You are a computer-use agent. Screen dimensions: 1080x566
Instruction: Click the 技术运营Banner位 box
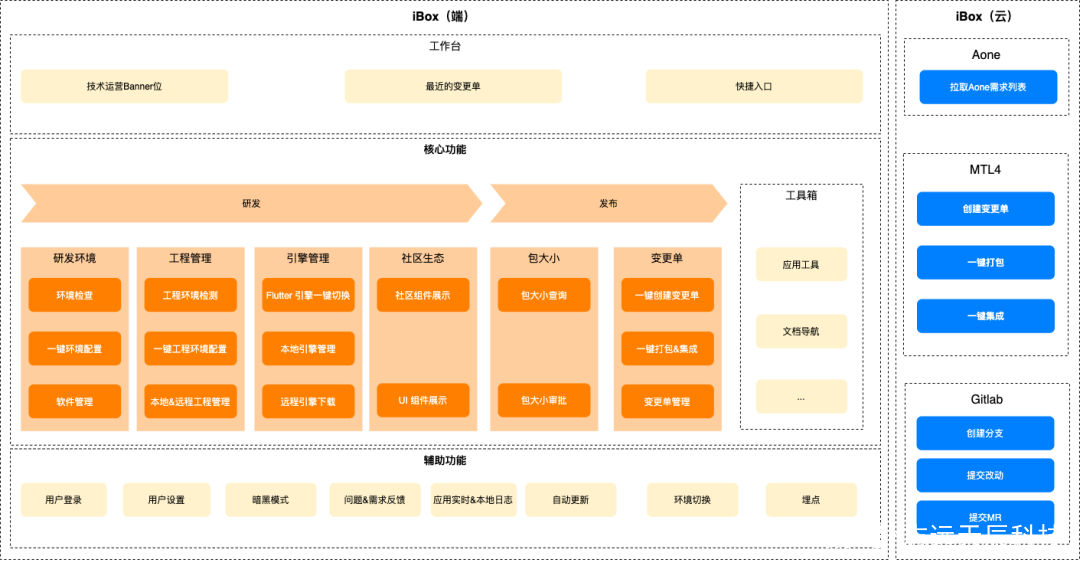(124, 86)
